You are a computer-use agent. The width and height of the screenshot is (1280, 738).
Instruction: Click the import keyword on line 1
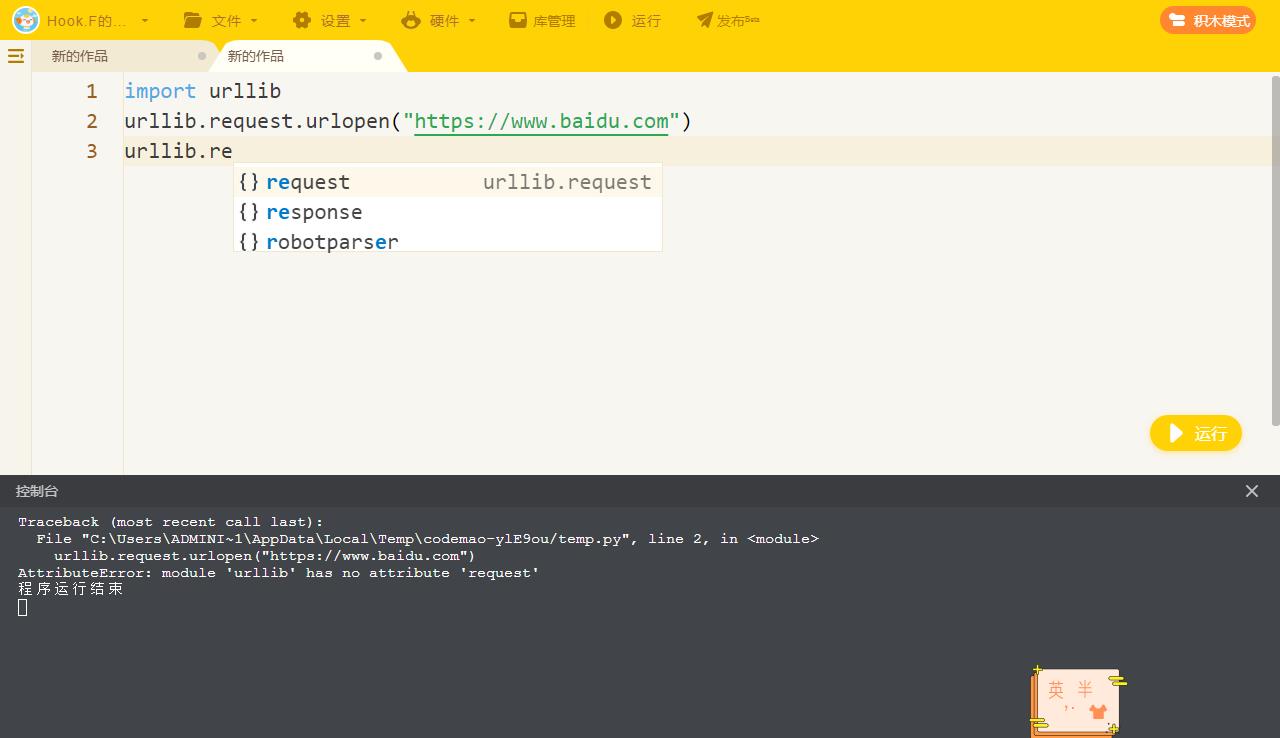160,91
